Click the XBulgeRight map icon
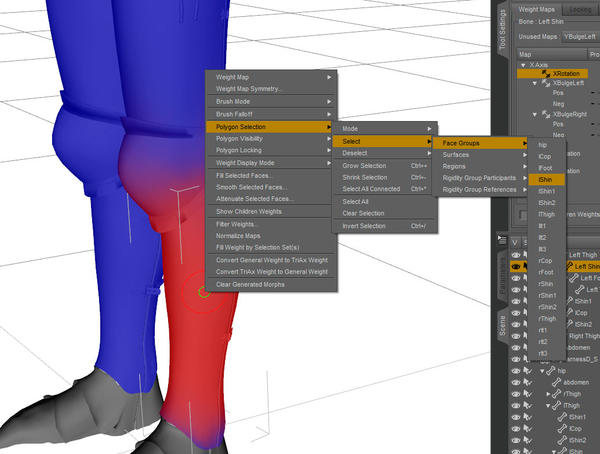The height and width of the screenshot is (454, 600). (x=546, y=114)
